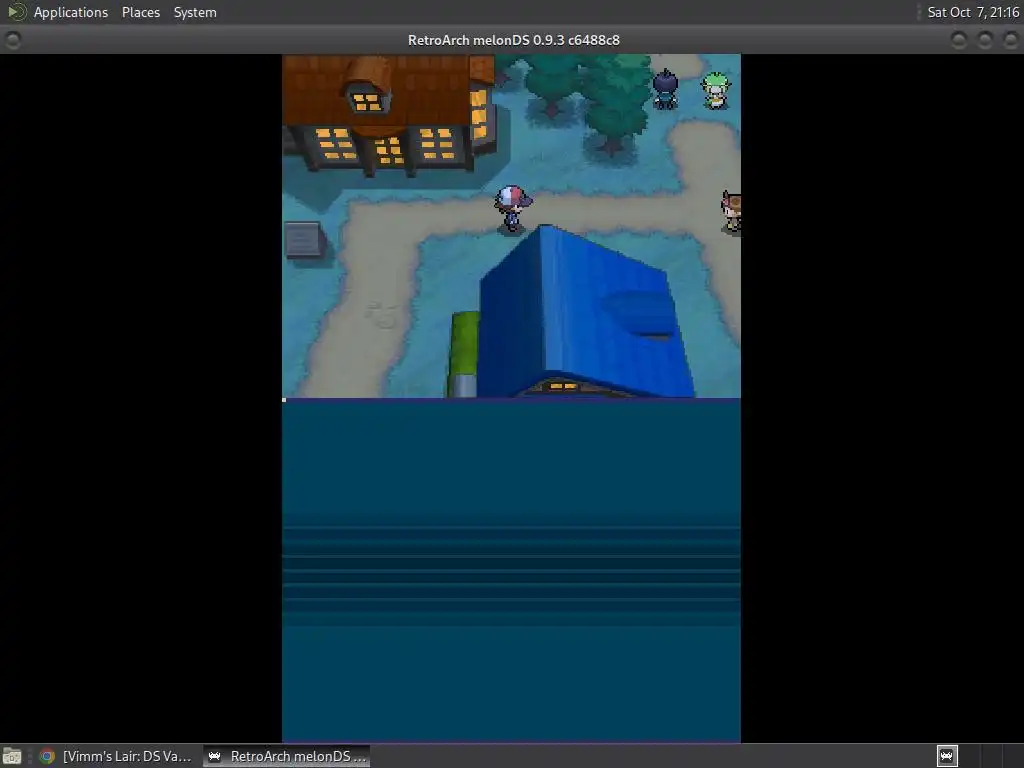This screenshot has height=768, width=1024.
Task: Click the green-haired character sprite
Action: [716, 90]
